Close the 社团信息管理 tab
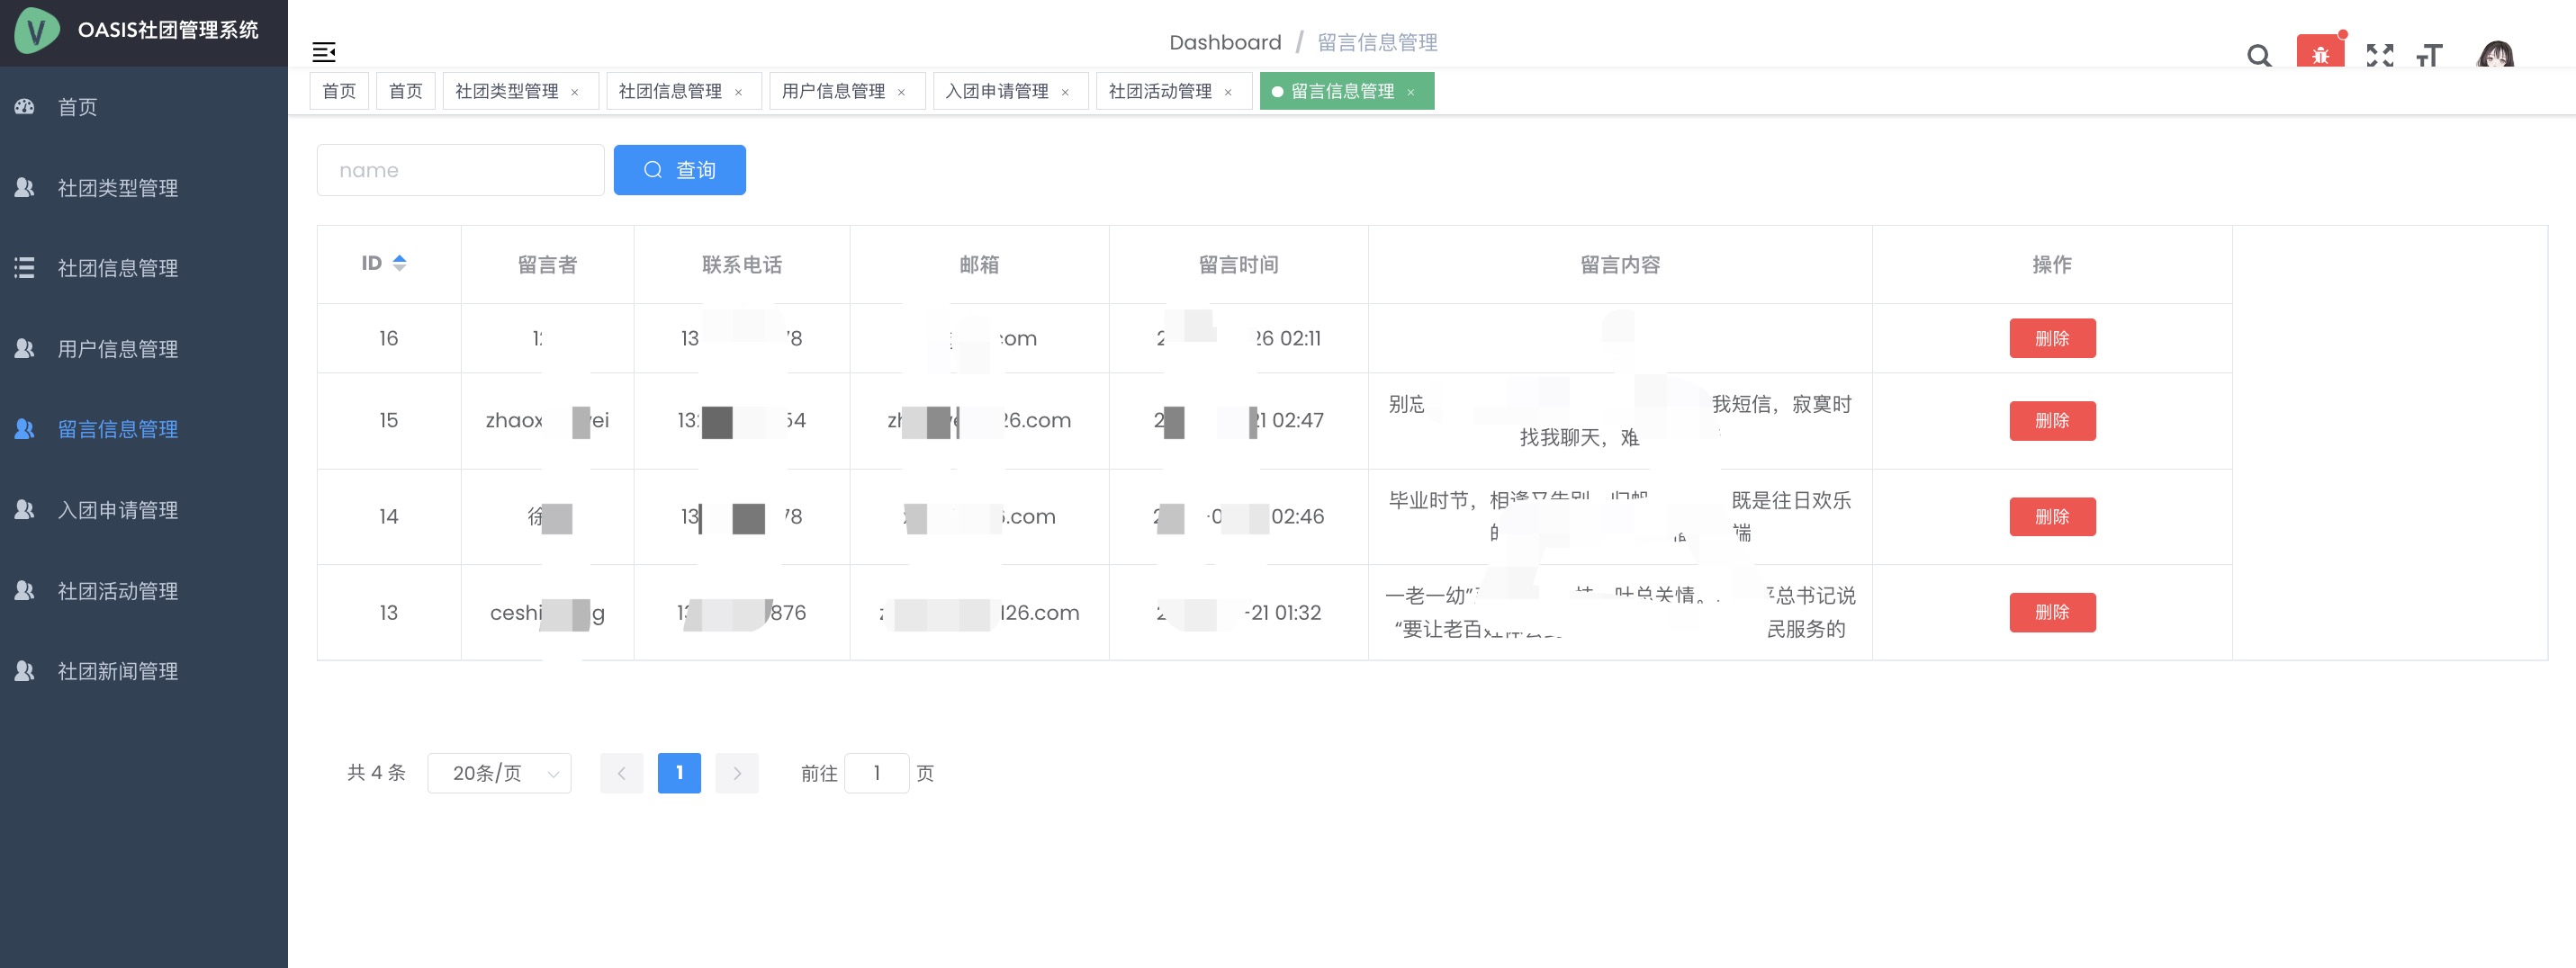 click(738, 92)
